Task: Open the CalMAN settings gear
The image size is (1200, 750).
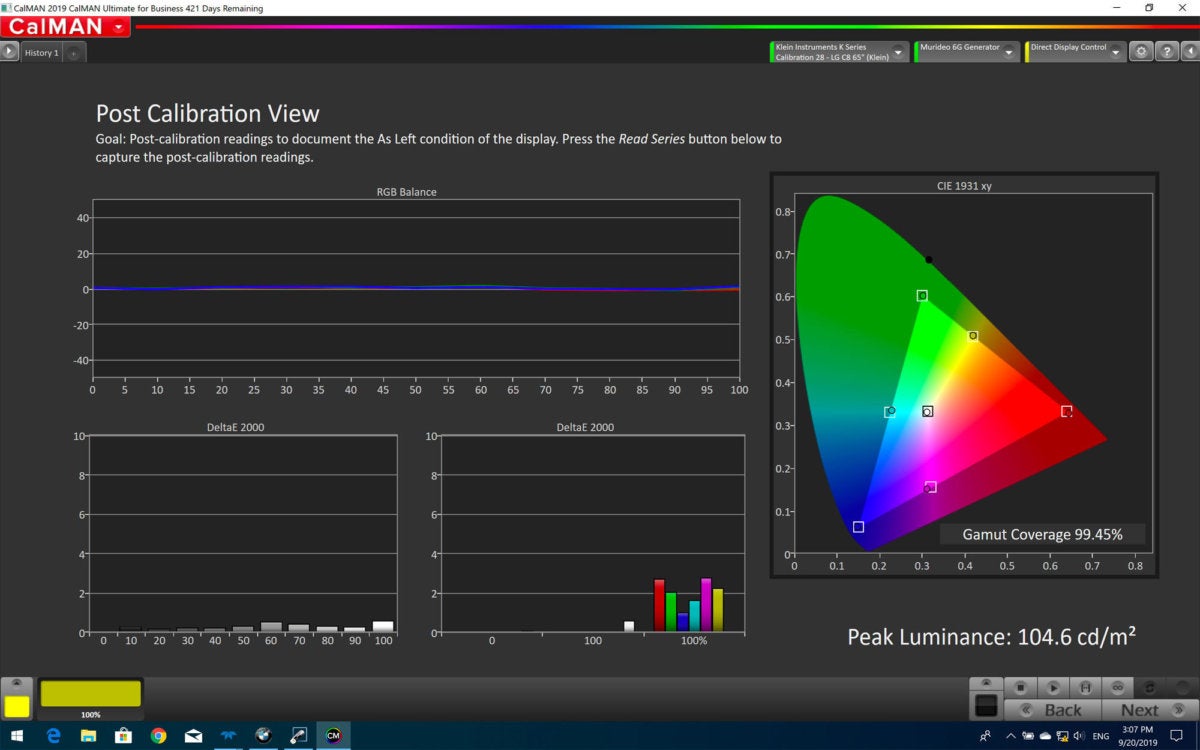Action: pos(1141,52)
